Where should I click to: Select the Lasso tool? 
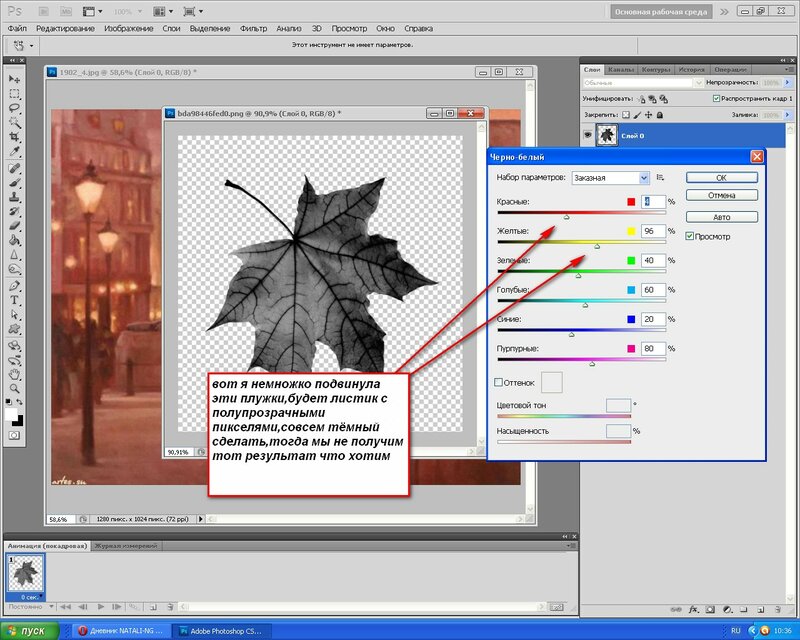point(15,107)
